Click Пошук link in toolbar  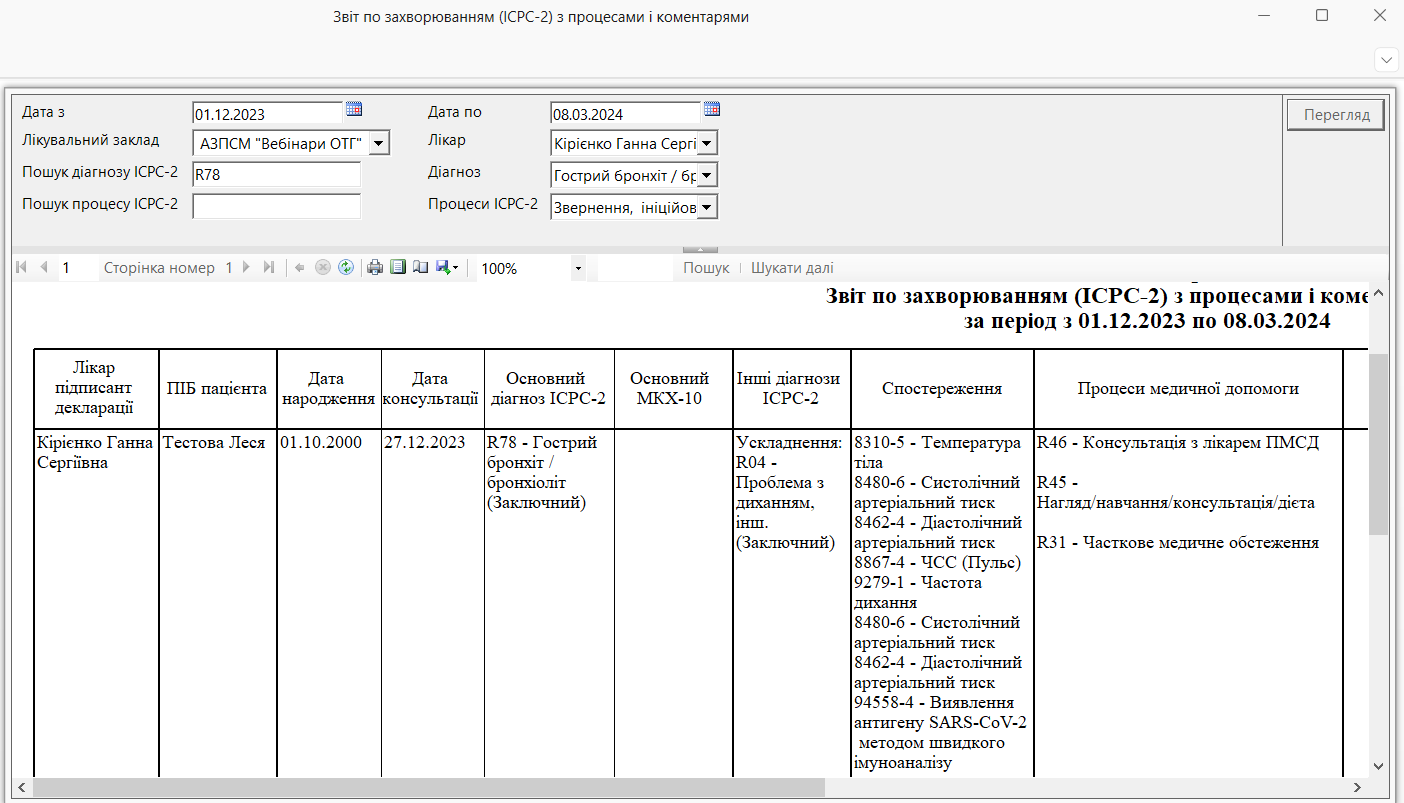706,268
